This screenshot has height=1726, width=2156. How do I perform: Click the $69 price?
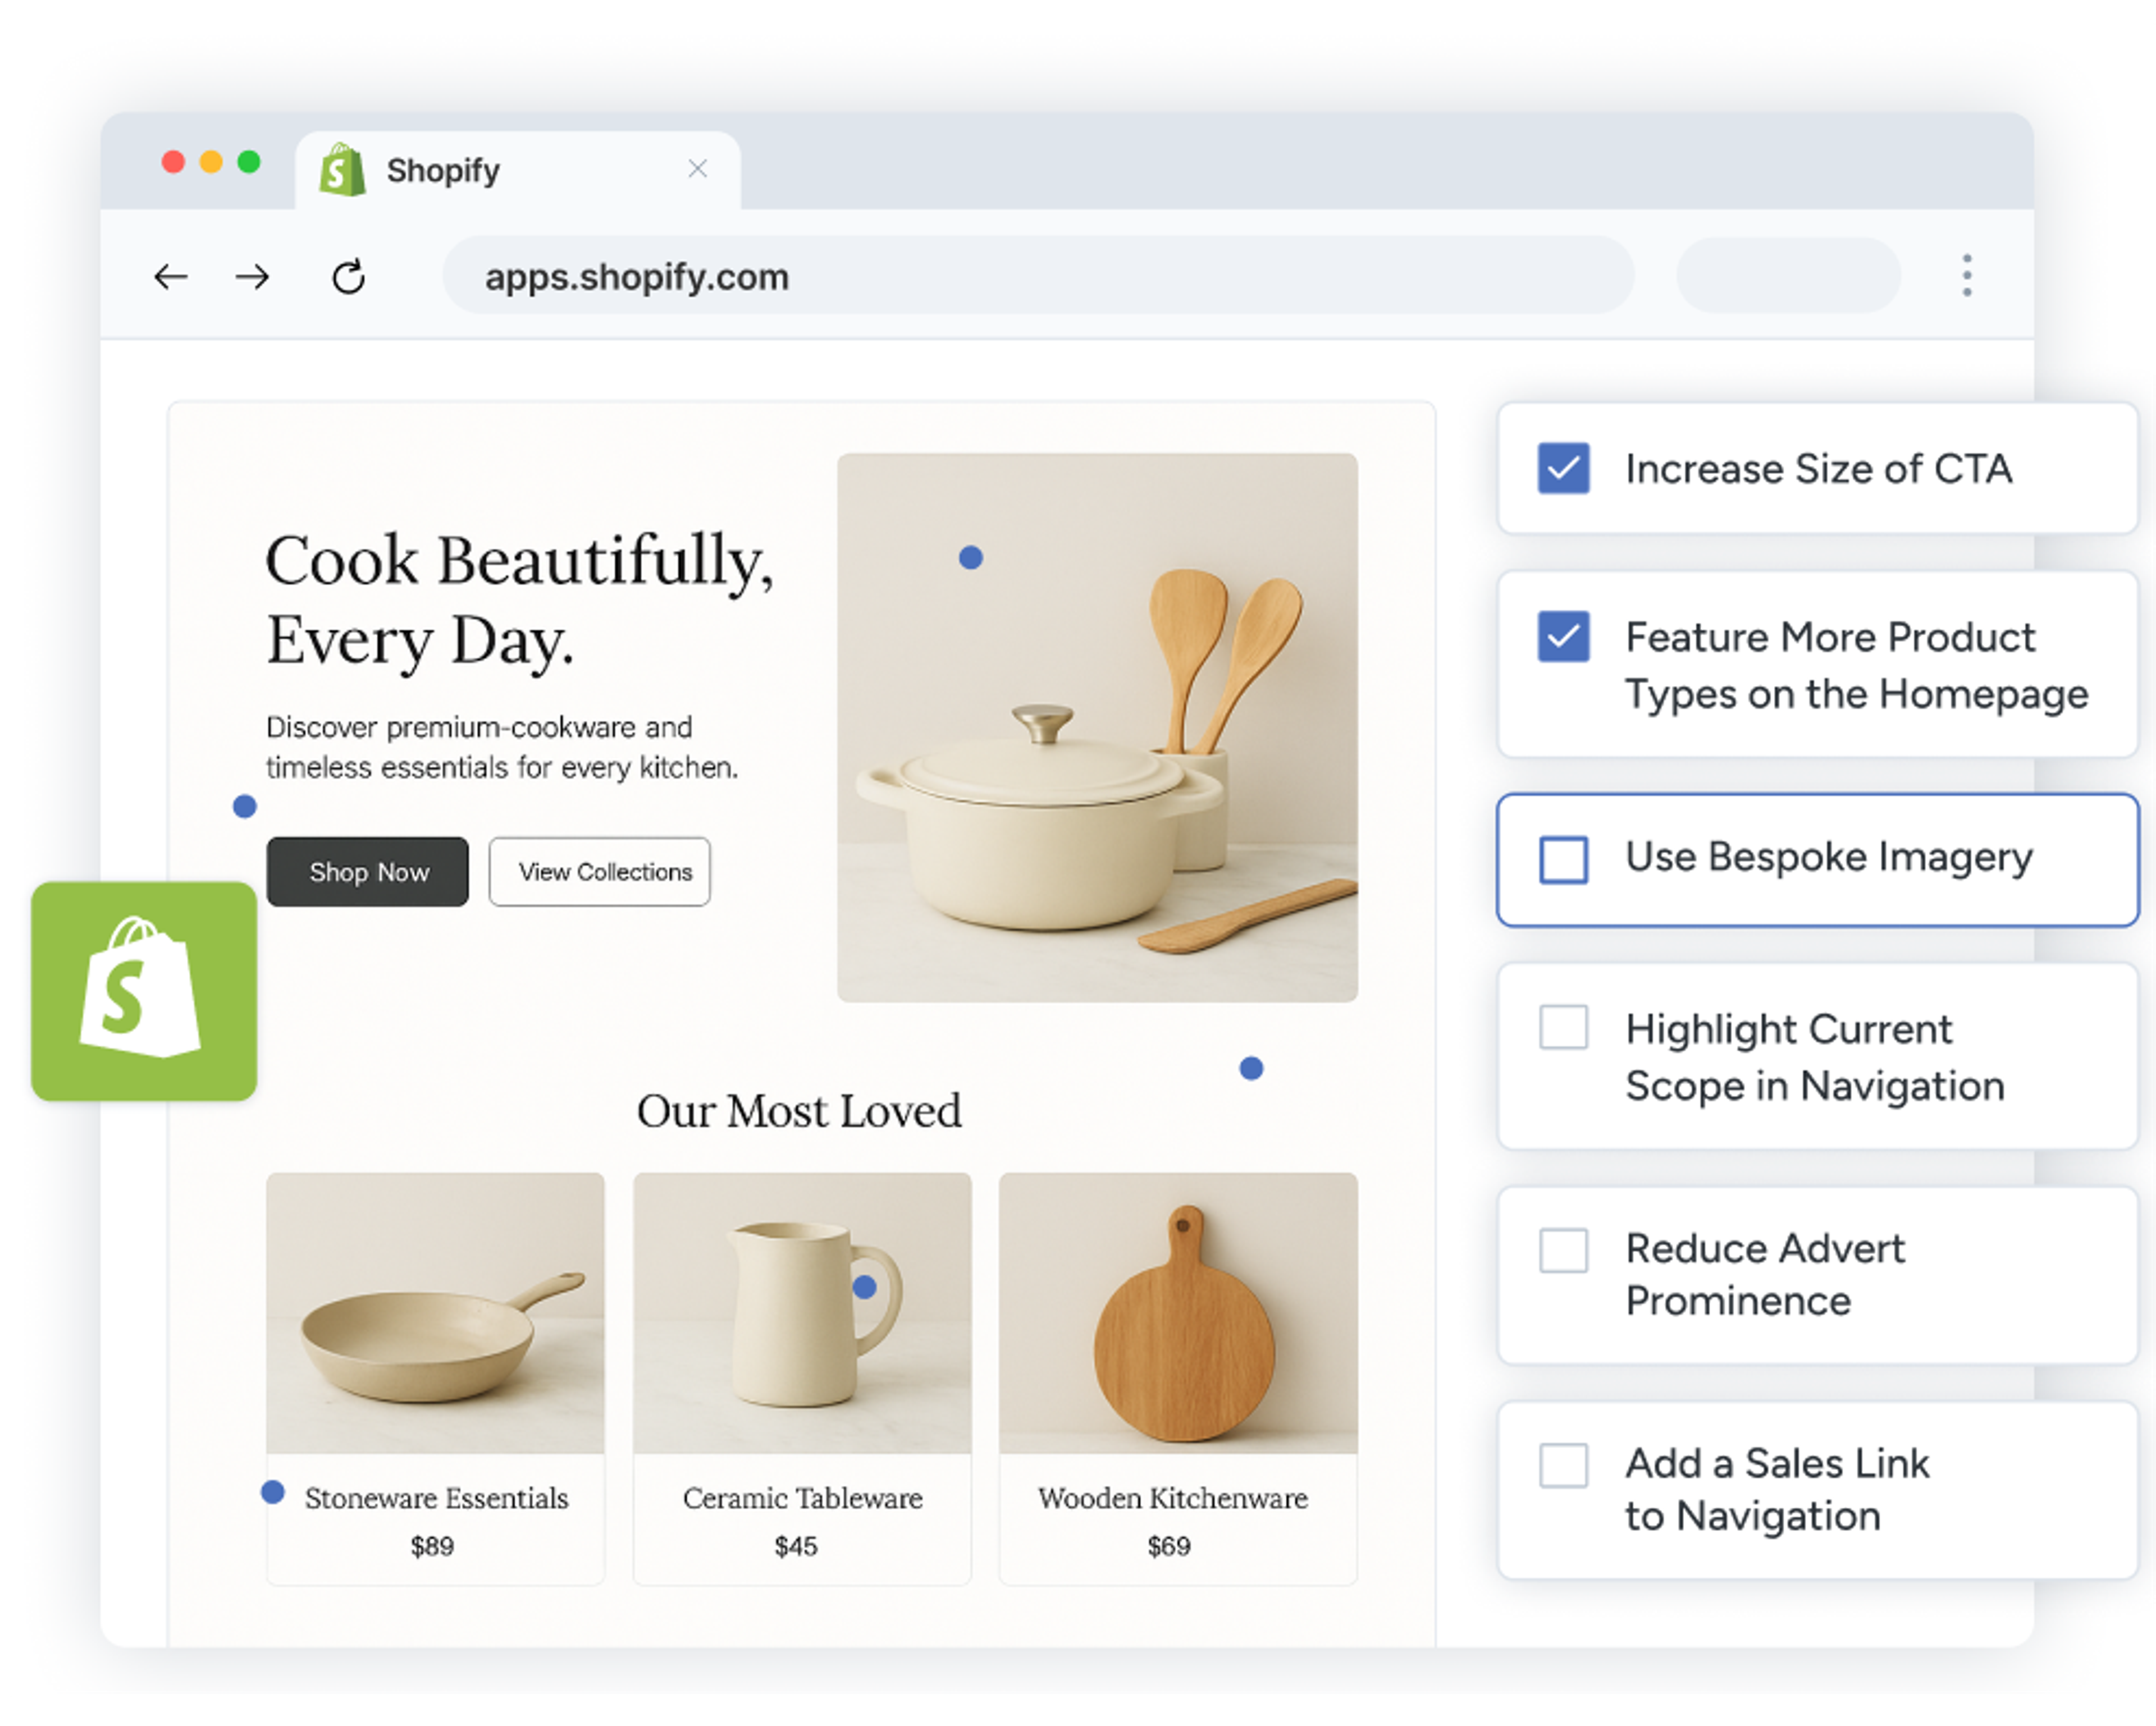coord(1169,1547)
